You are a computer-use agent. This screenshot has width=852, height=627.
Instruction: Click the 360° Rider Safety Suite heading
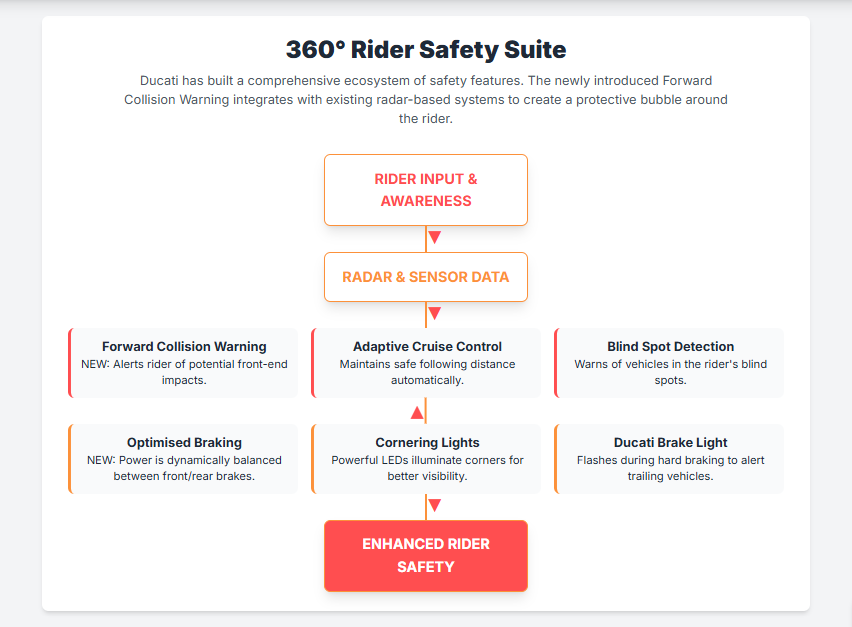coord(426,49)
